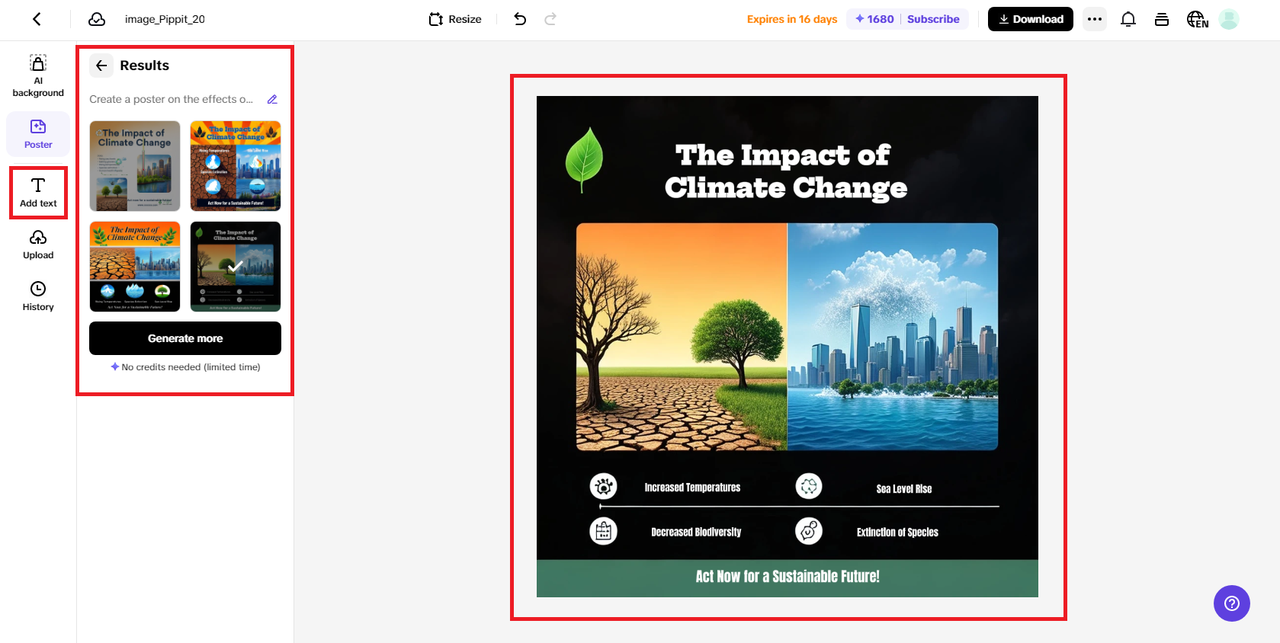Image resolution: width=1280 pixels, height=643 pixels.
Task: Open the Resize canvas options
Action: [454, 18]
